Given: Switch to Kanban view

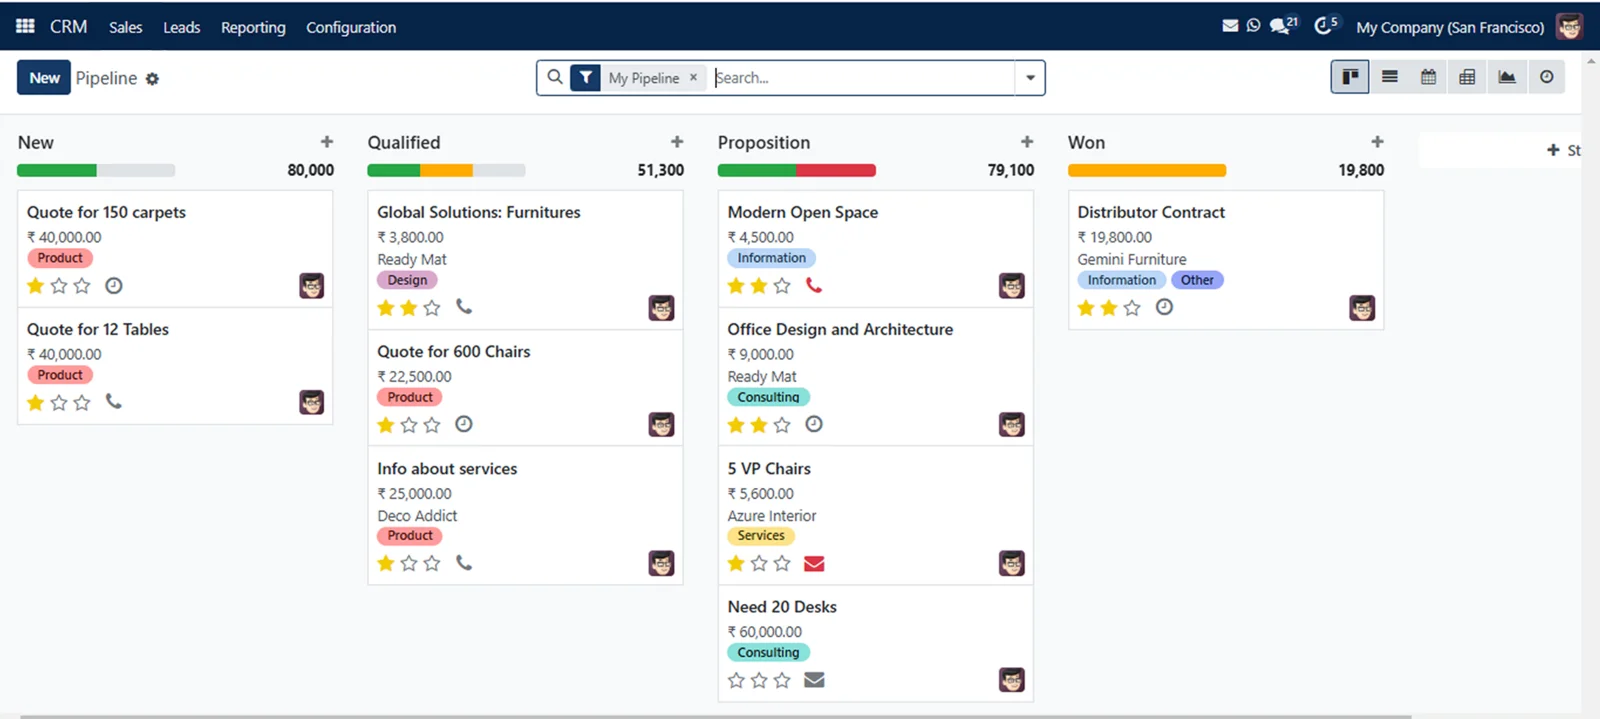Looking at the screenshot, I should click(1350, 77).
